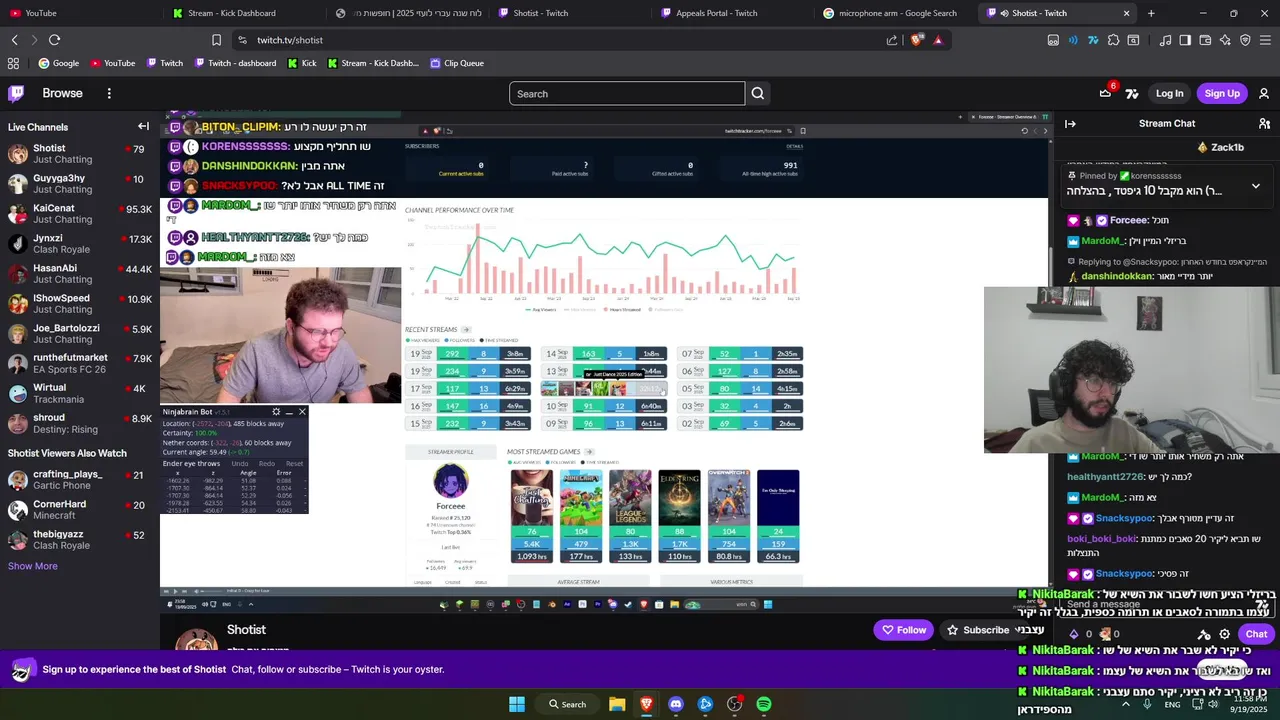This screenshot has width=1280, height=720.
Task: Open Discord from the taskbar
Action: (676, 704)
